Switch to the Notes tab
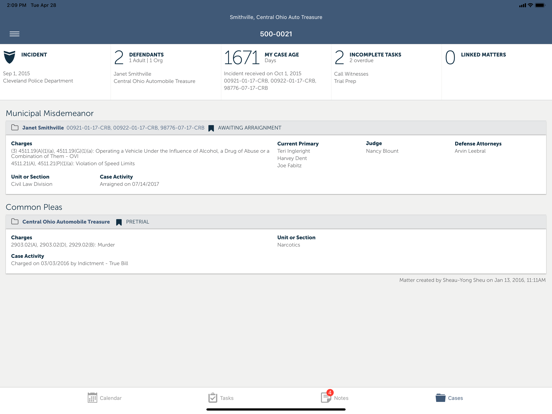552x414 pixels. click(x=334, y=397)
